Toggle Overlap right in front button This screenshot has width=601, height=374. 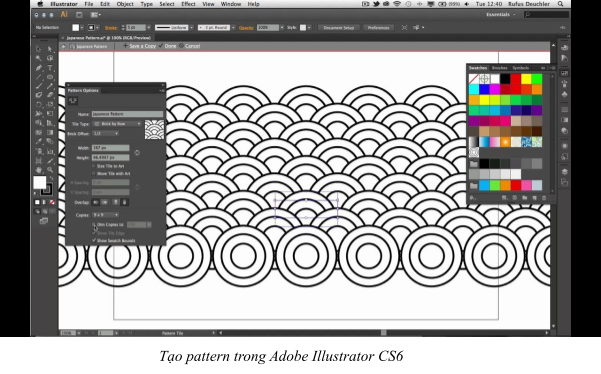pos(104,202)
